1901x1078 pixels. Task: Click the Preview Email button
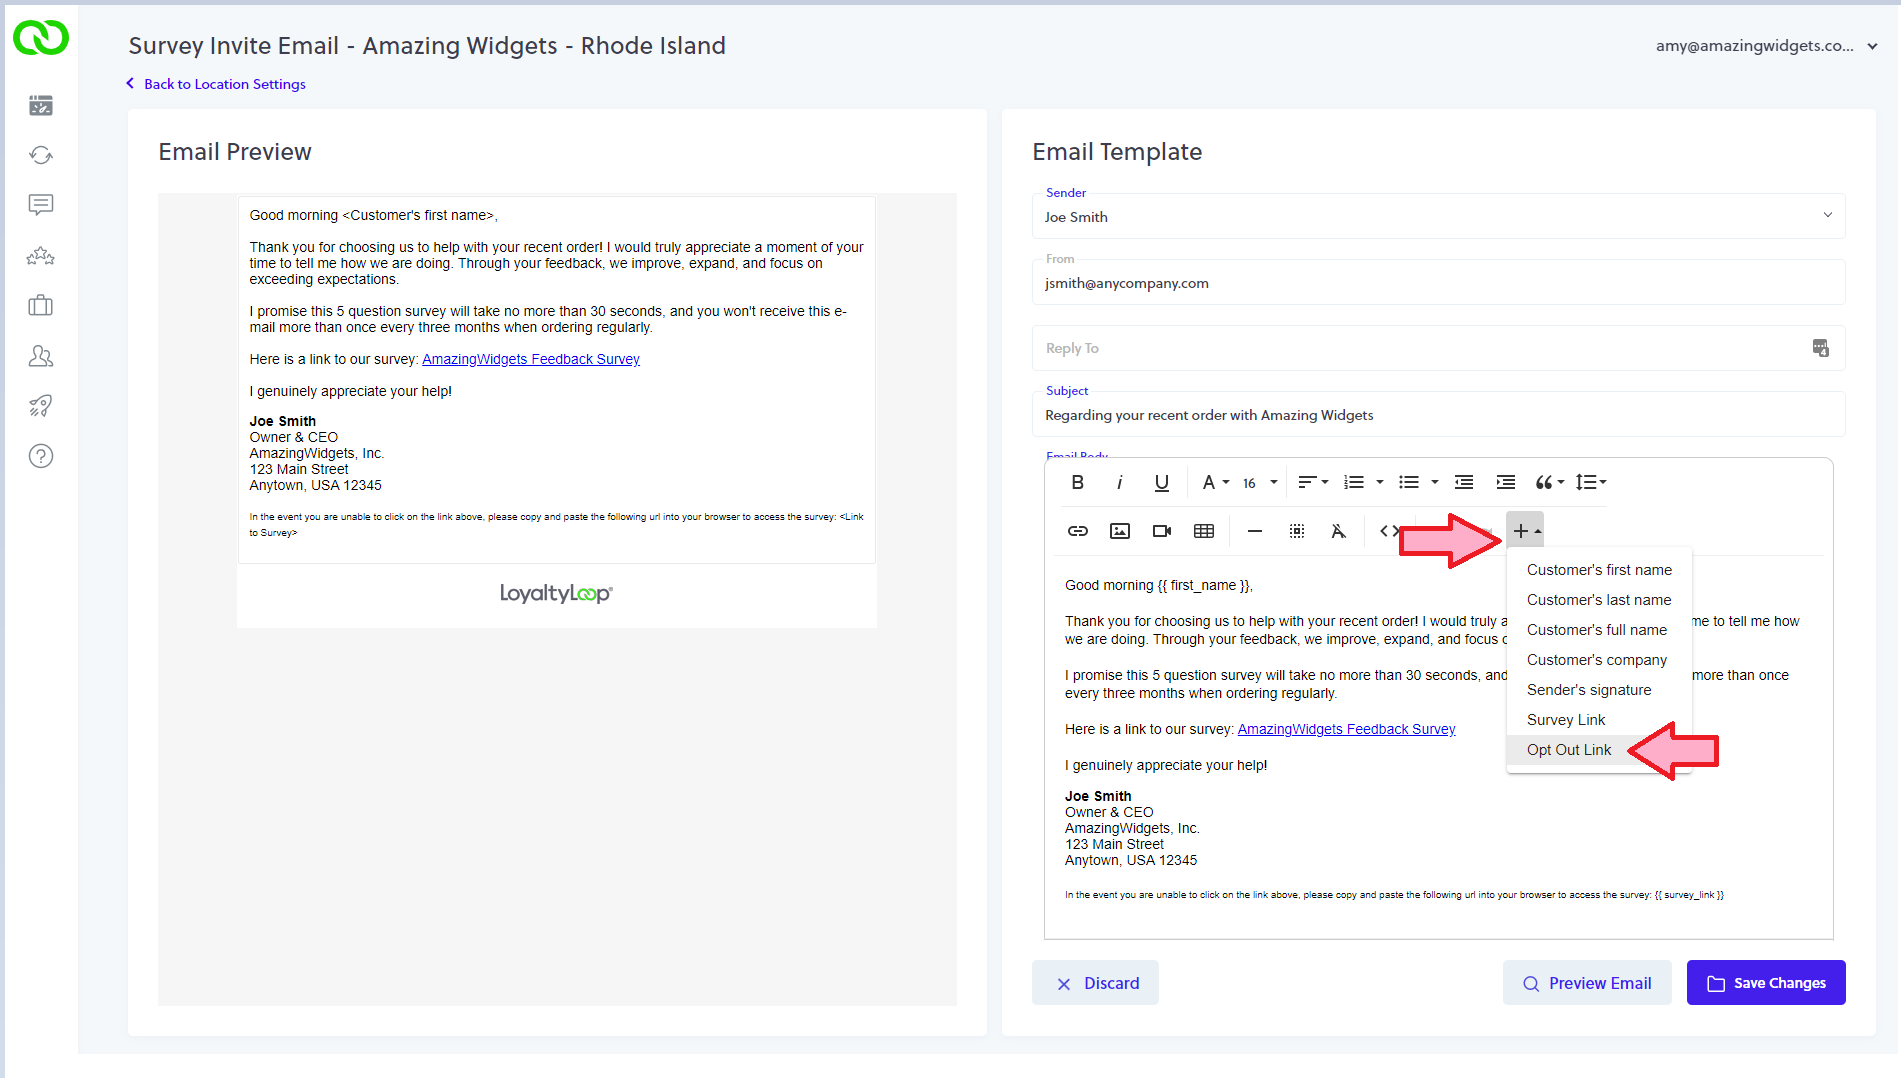pyautogui.click(x=1587, y=983)
